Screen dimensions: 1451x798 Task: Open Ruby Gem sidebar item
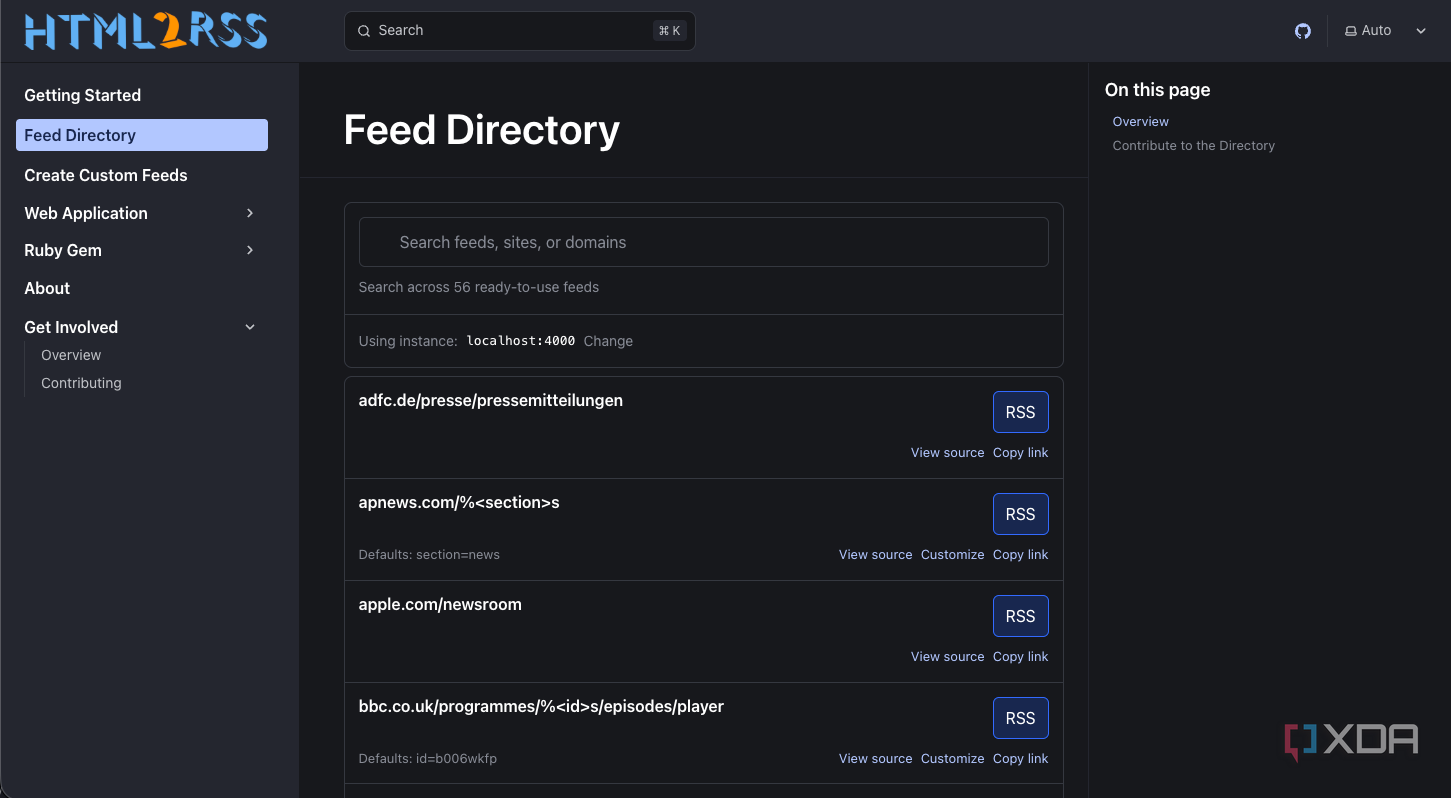pyautogui.click(x=63, y=250)
